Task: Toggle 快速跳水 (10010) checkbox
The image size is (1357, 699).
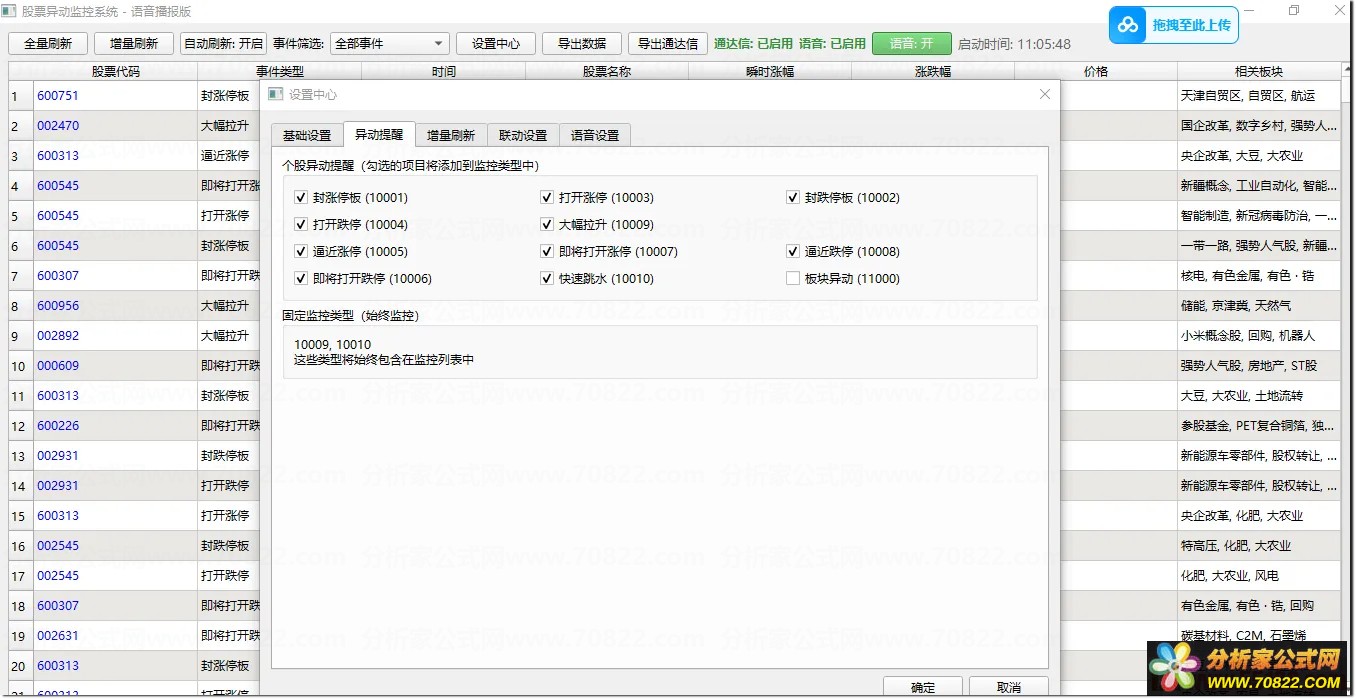Action: point(547,279)
